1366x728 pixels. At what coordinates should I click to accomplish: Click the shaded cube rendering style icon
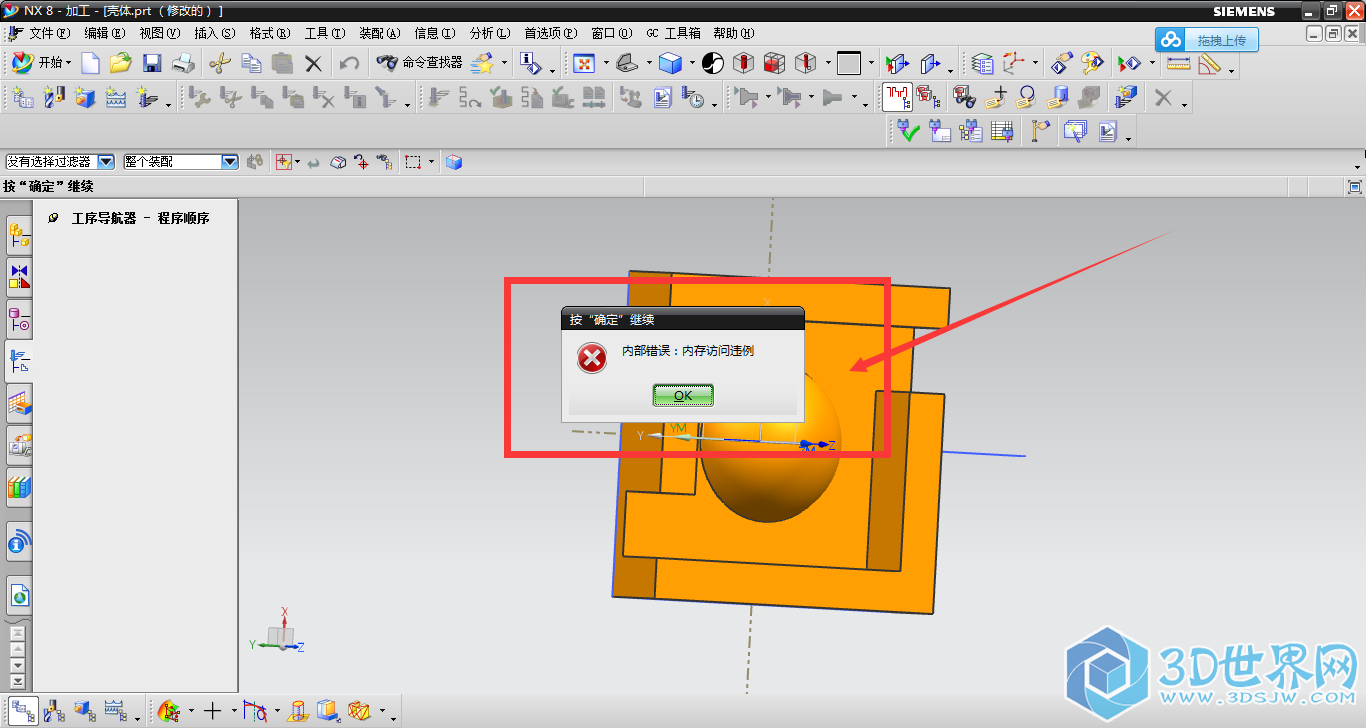coord(670,63)
